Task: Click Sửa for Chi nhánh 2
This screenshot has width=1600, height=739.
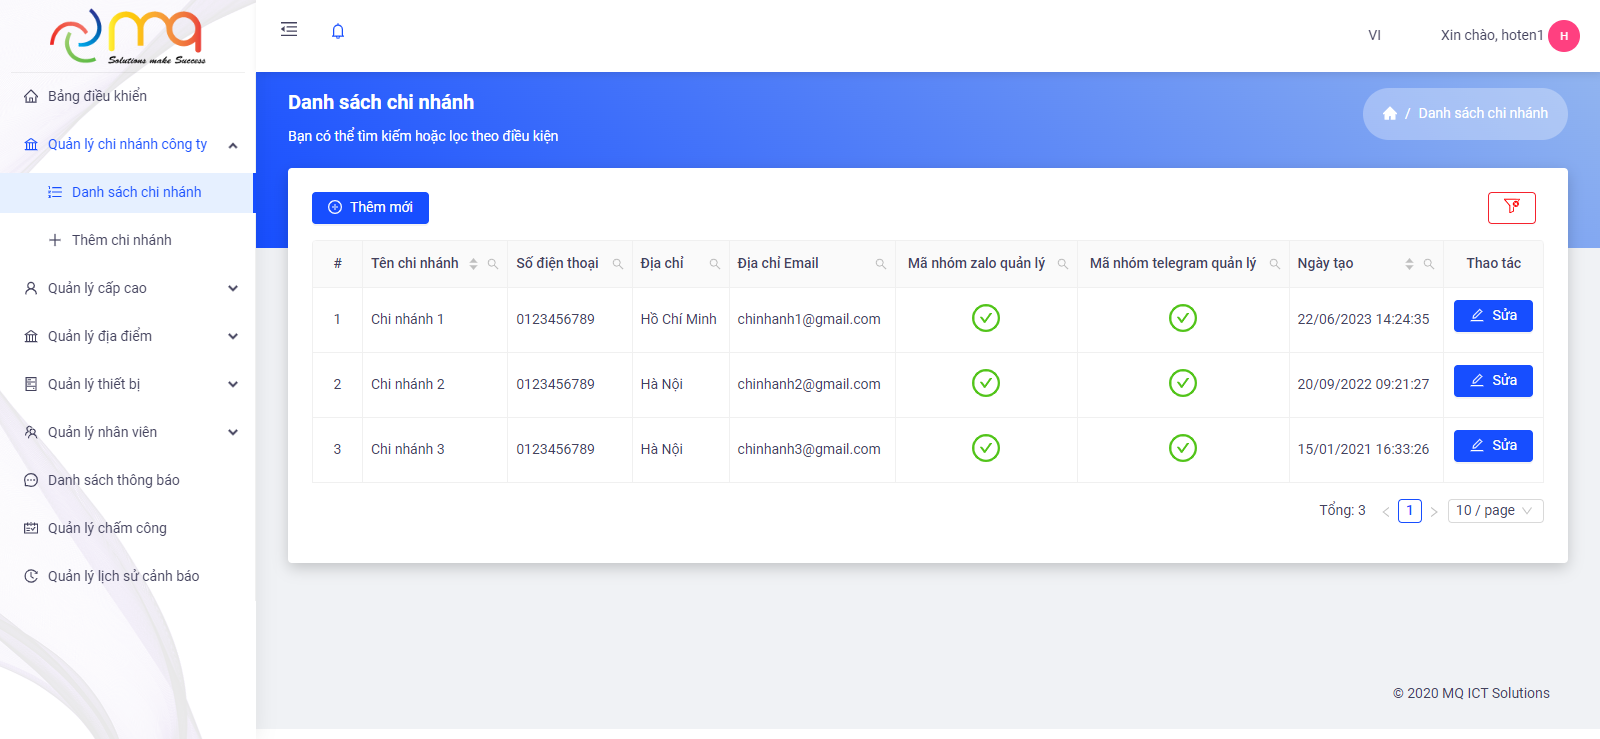Action: (1492, 381)
